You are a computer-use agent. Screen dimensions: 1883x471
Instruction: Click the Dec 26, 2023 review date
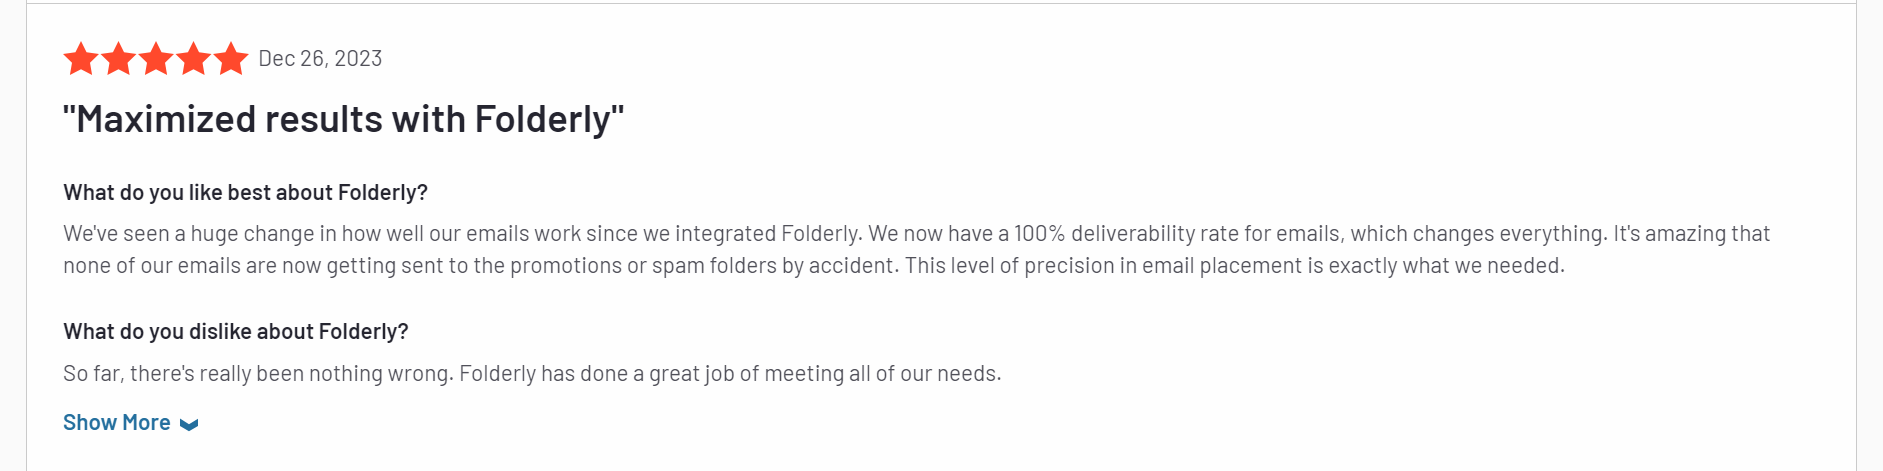tap(320, 59)
